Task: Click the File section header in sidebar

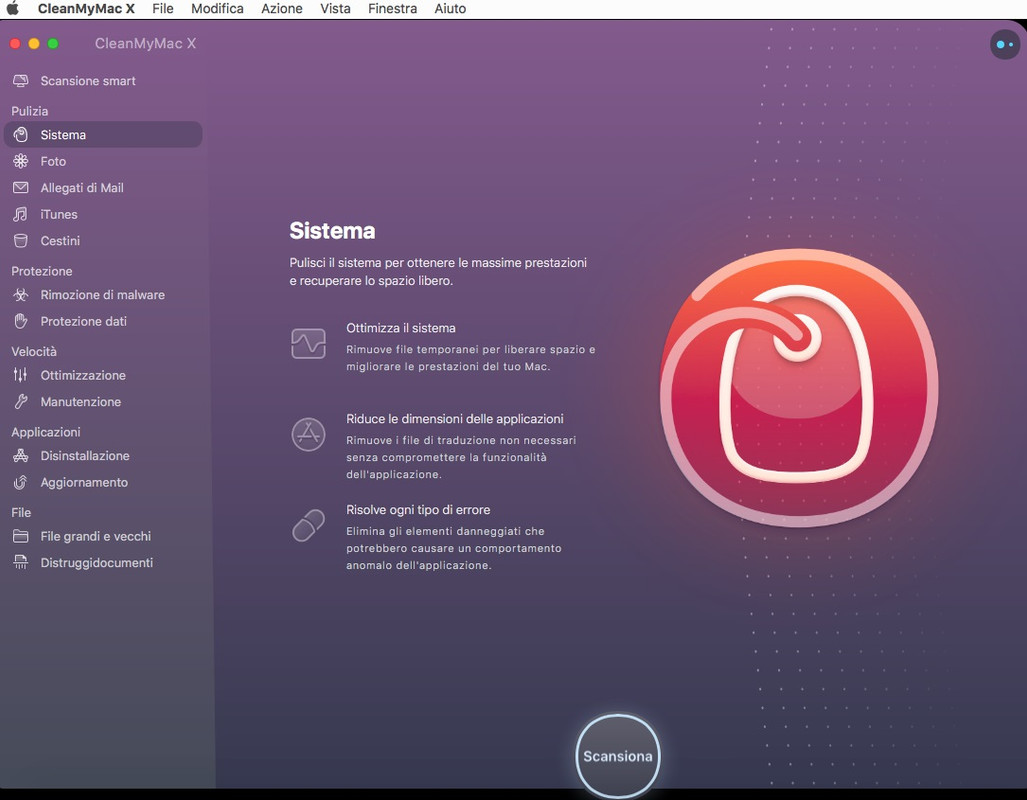Action: coord(21,512)
